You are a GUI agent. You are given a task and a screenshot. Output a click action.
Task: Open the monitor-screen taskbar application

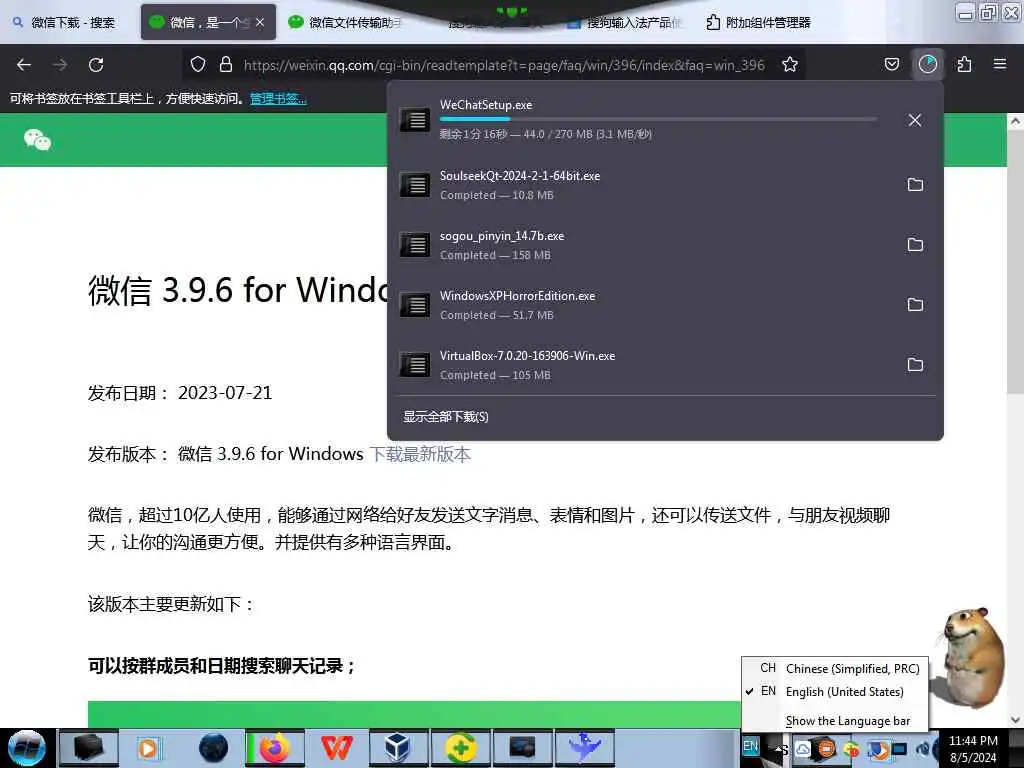522,748
